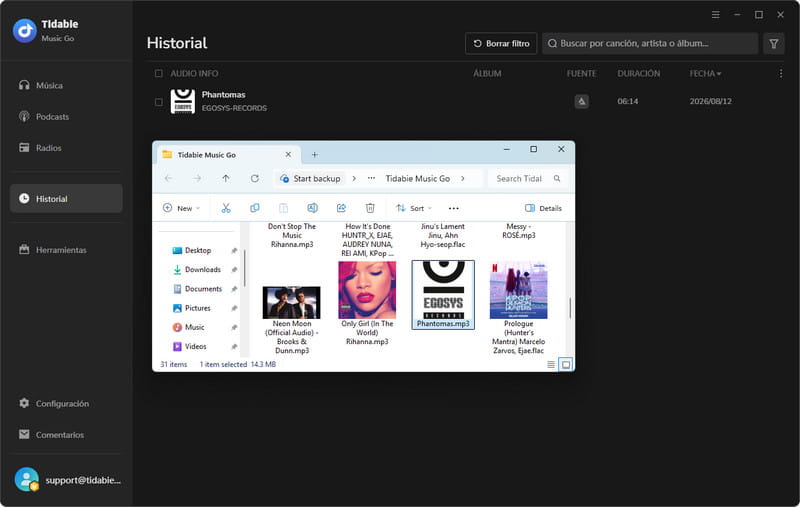Open the Sort dropdown in Explorer

coord(414,208)
